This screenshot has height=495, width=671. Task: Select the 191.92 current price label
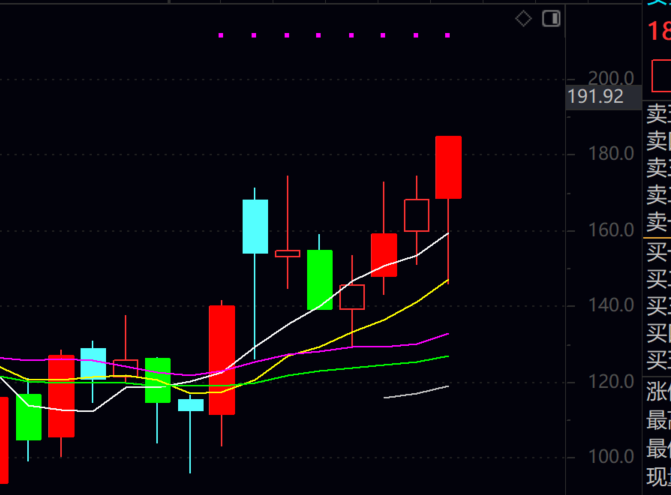[x=594, y=97]
